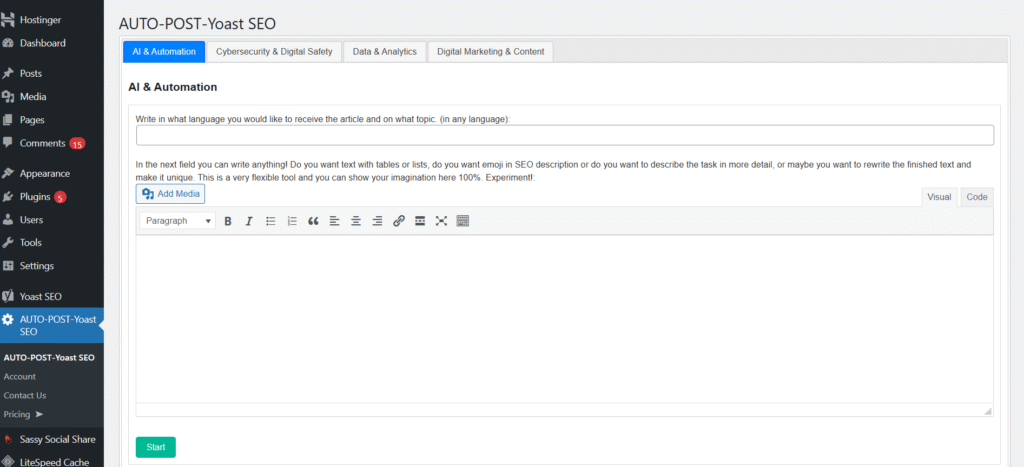Screen dimensions: 1024x467
Task: Select the AI & Automation tab
Action: pyautogui.click(x=164, y=52)
